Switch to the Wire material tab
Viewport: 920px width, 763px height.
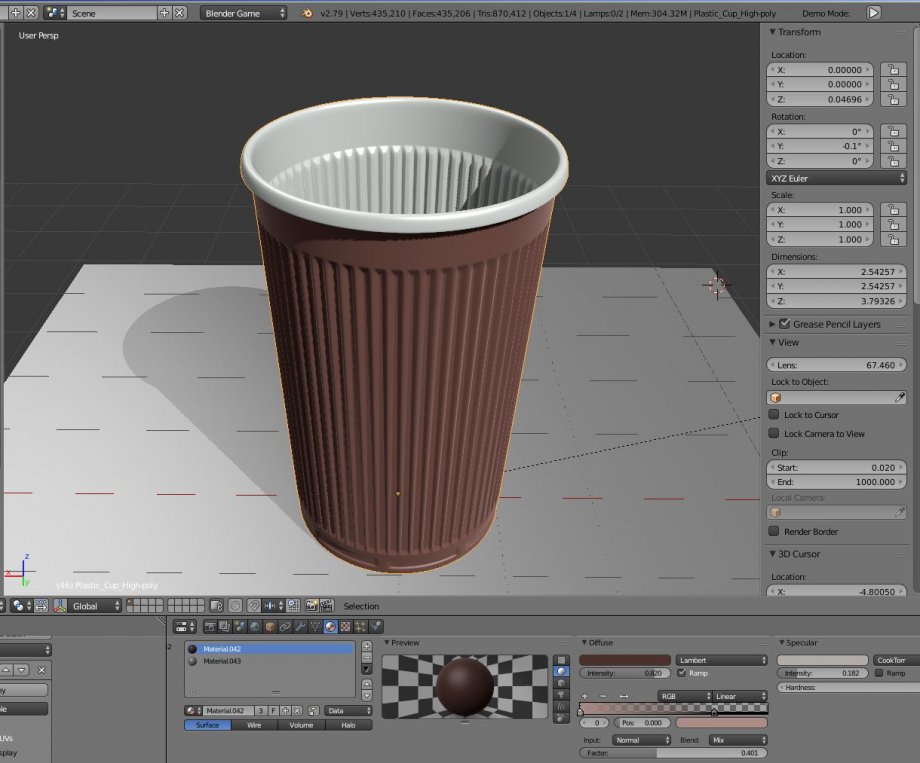252,724
